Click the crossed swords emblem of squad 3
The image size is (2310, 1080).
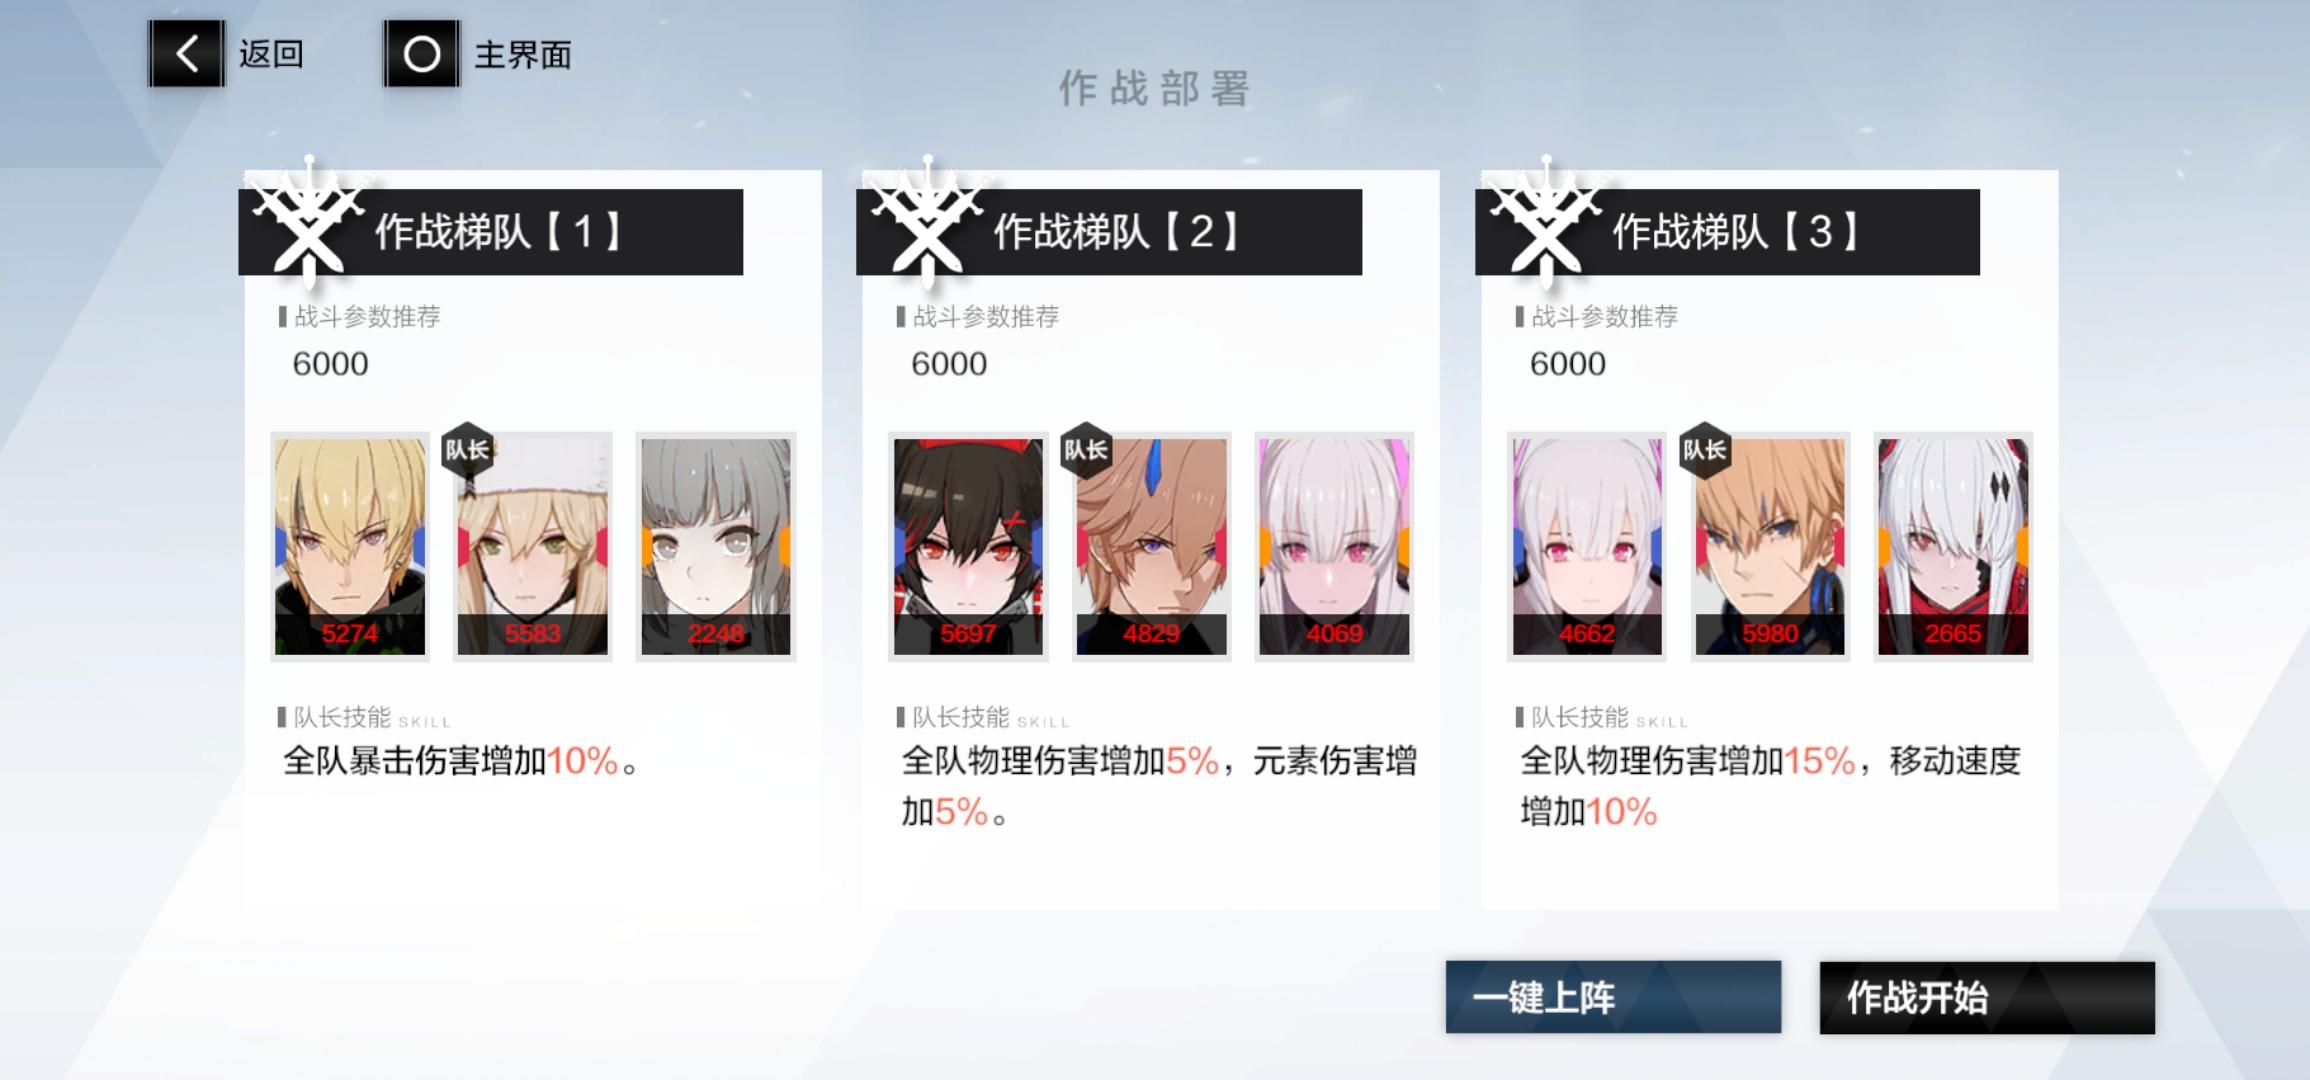tap(1546, 222)
